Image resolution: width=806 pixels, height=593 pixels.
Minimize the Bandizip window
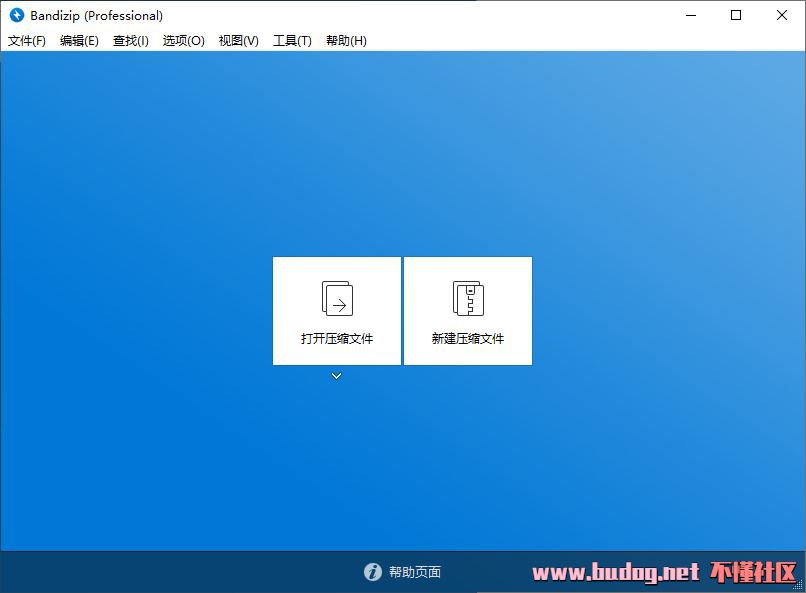pos(691,15)
